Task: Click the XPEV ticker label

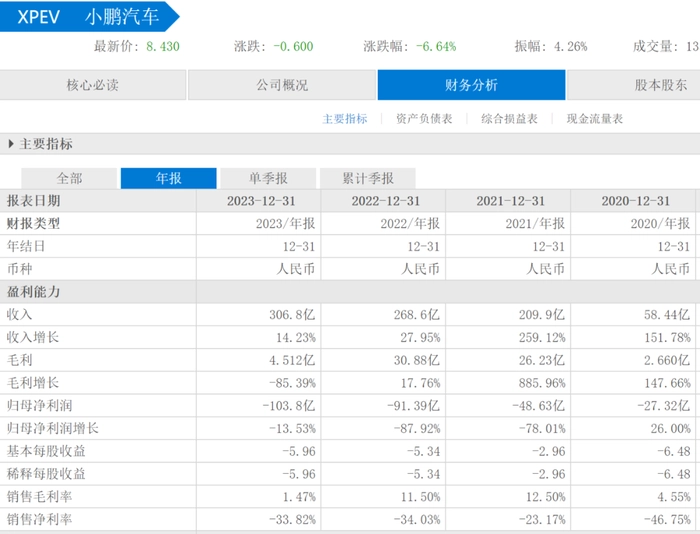Action: [x=39, y=17]
